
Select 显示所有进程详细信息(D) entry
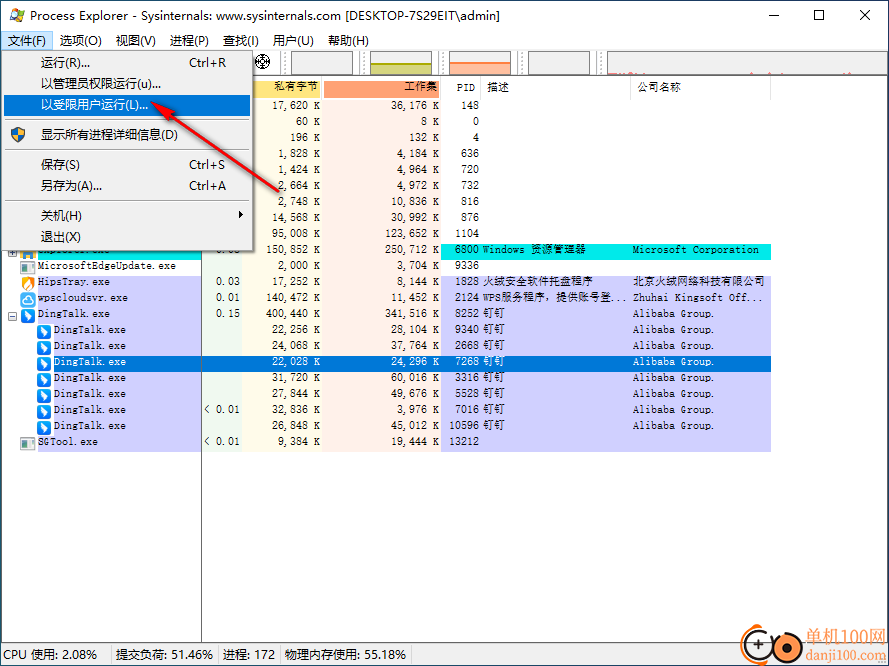pyautogui.click(x=126, y=135)
